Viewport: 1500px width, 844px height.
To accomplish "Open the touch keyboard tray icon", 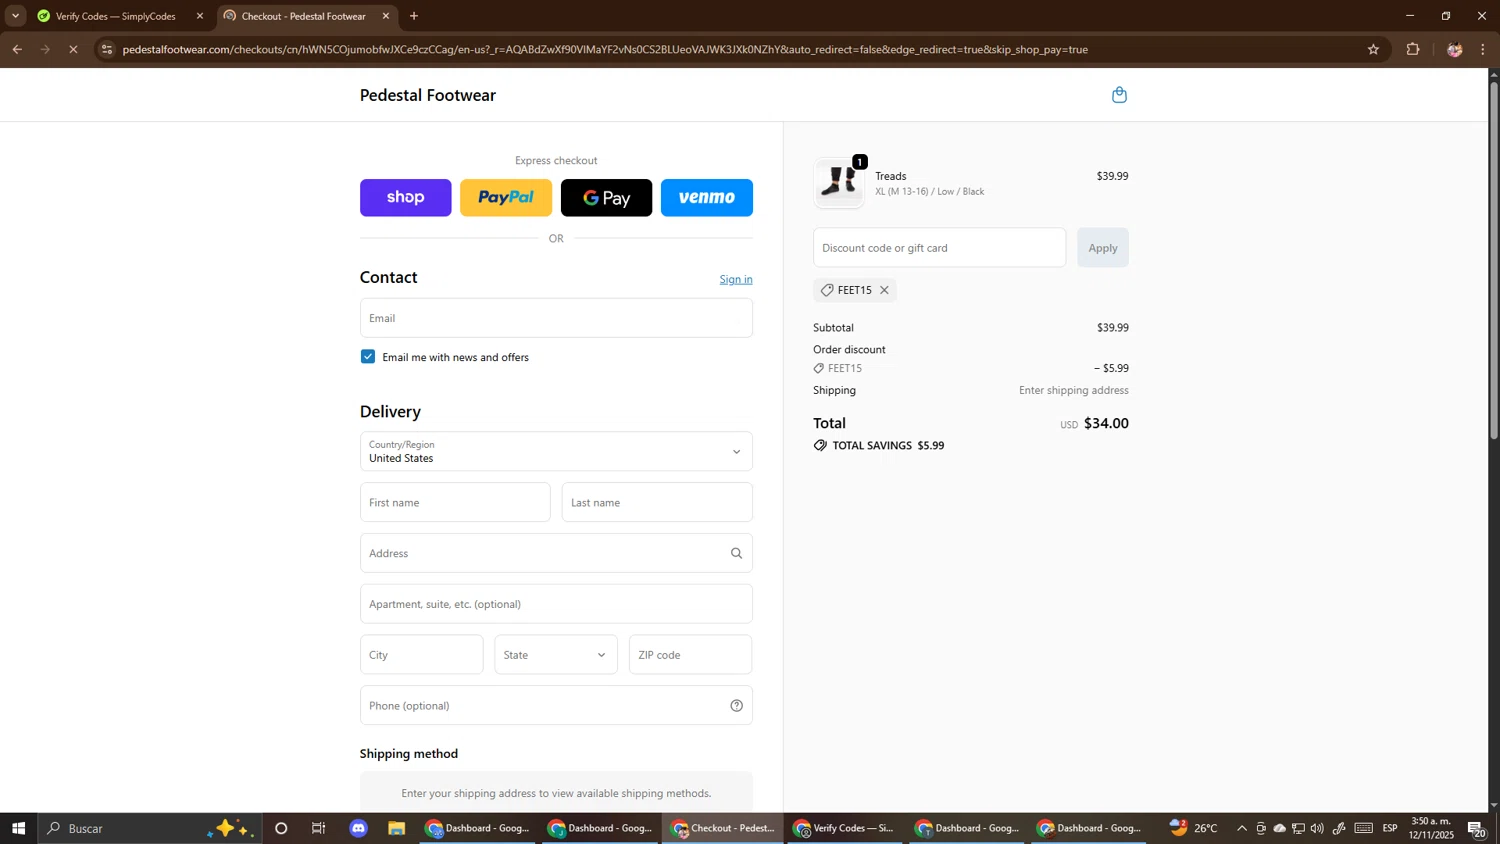I will [x=1364, y=828].
